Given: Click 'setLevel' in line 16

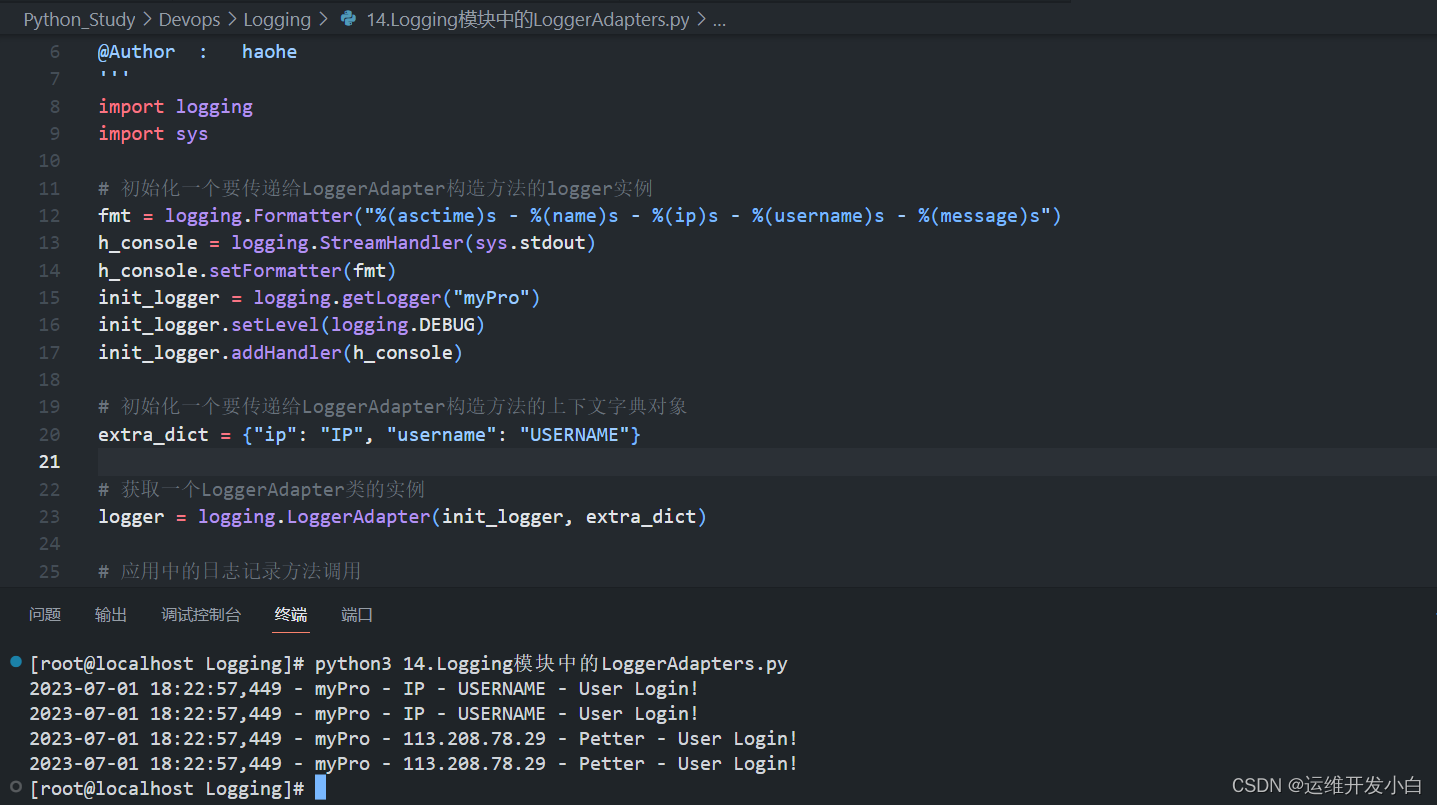Looking at the screenshot, I should point(276,325).
